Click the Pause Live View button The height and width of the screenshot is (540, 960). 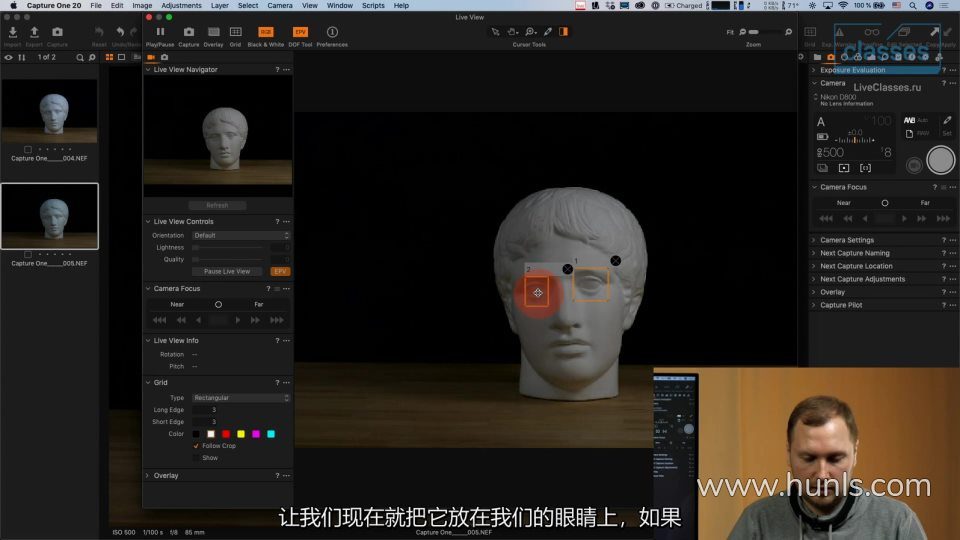[x=228, y=271]
